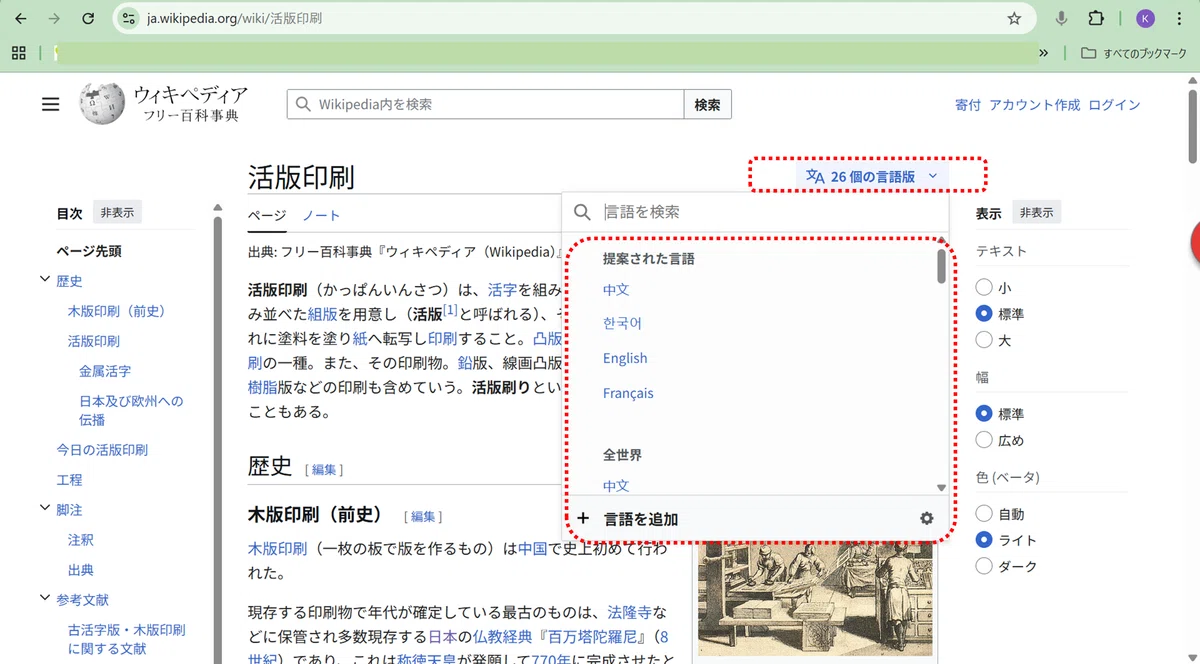
Task: Go to 注釈 in contents
Action: (x=81, y=540)
